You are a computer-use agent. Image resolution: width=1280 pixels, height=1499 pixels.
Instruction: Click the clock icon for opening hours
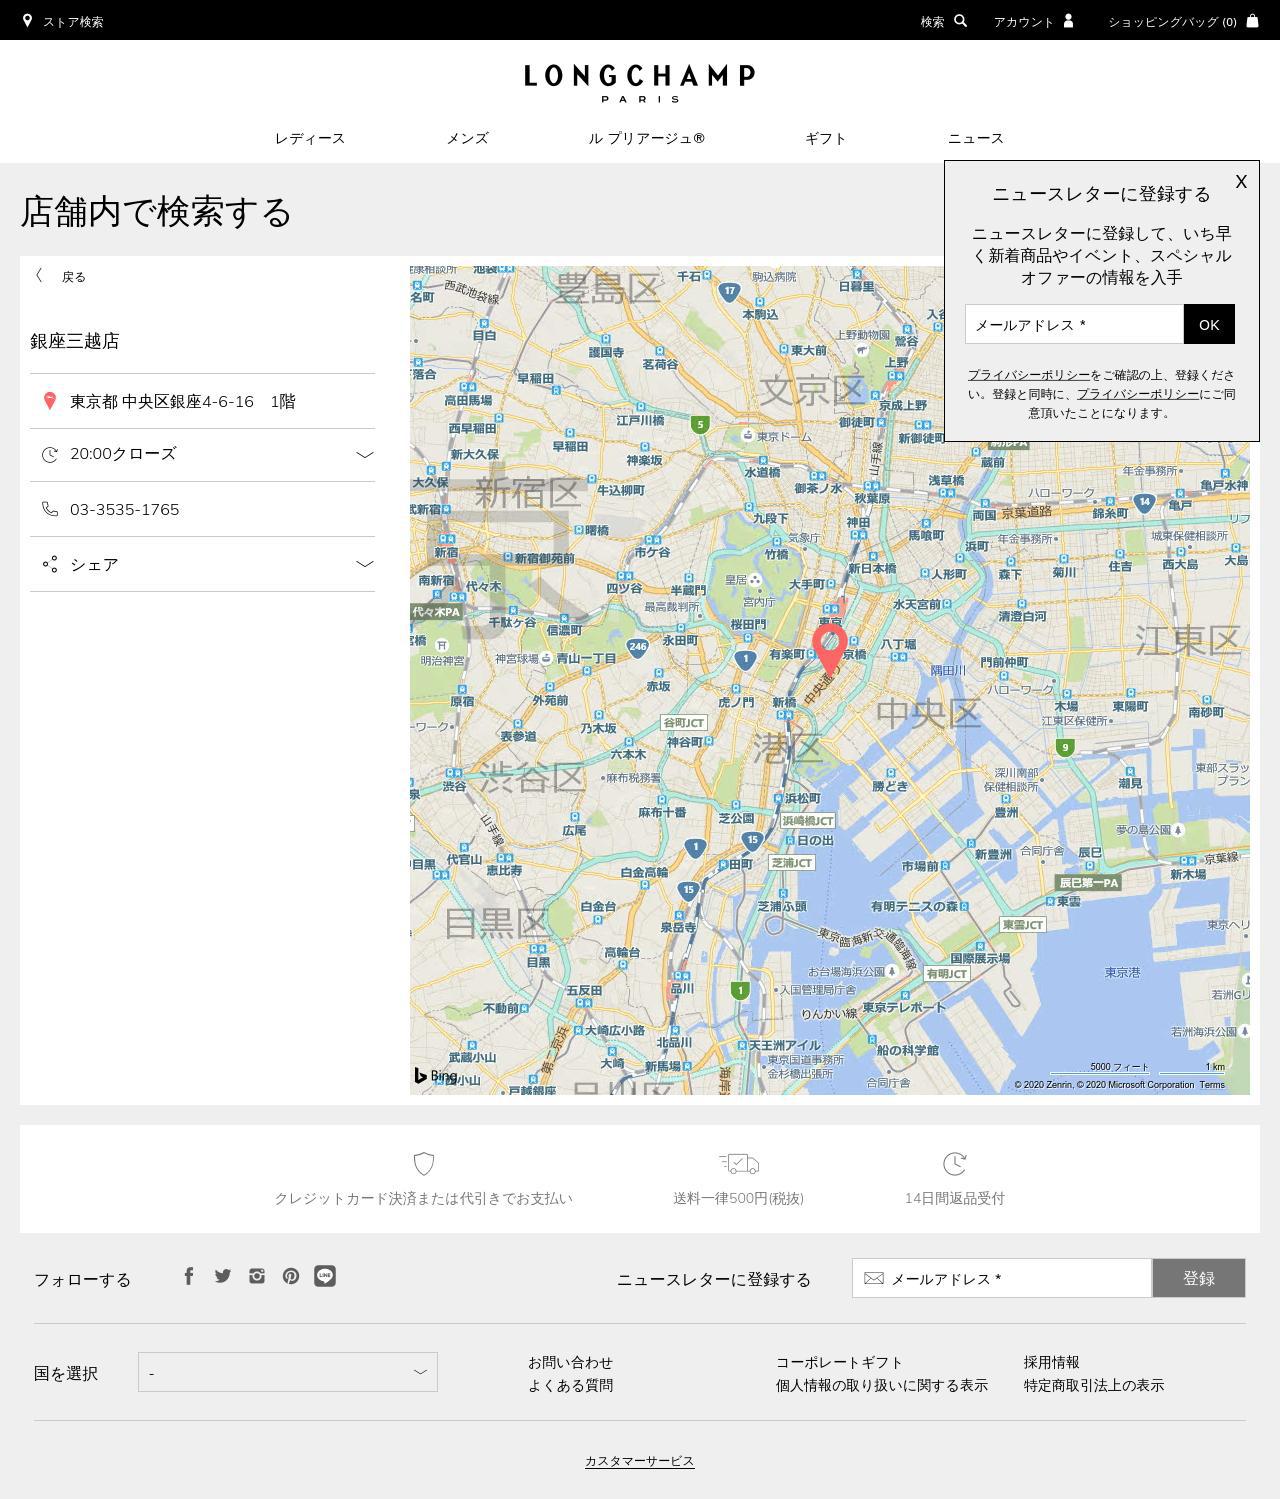tap(49, 455)
